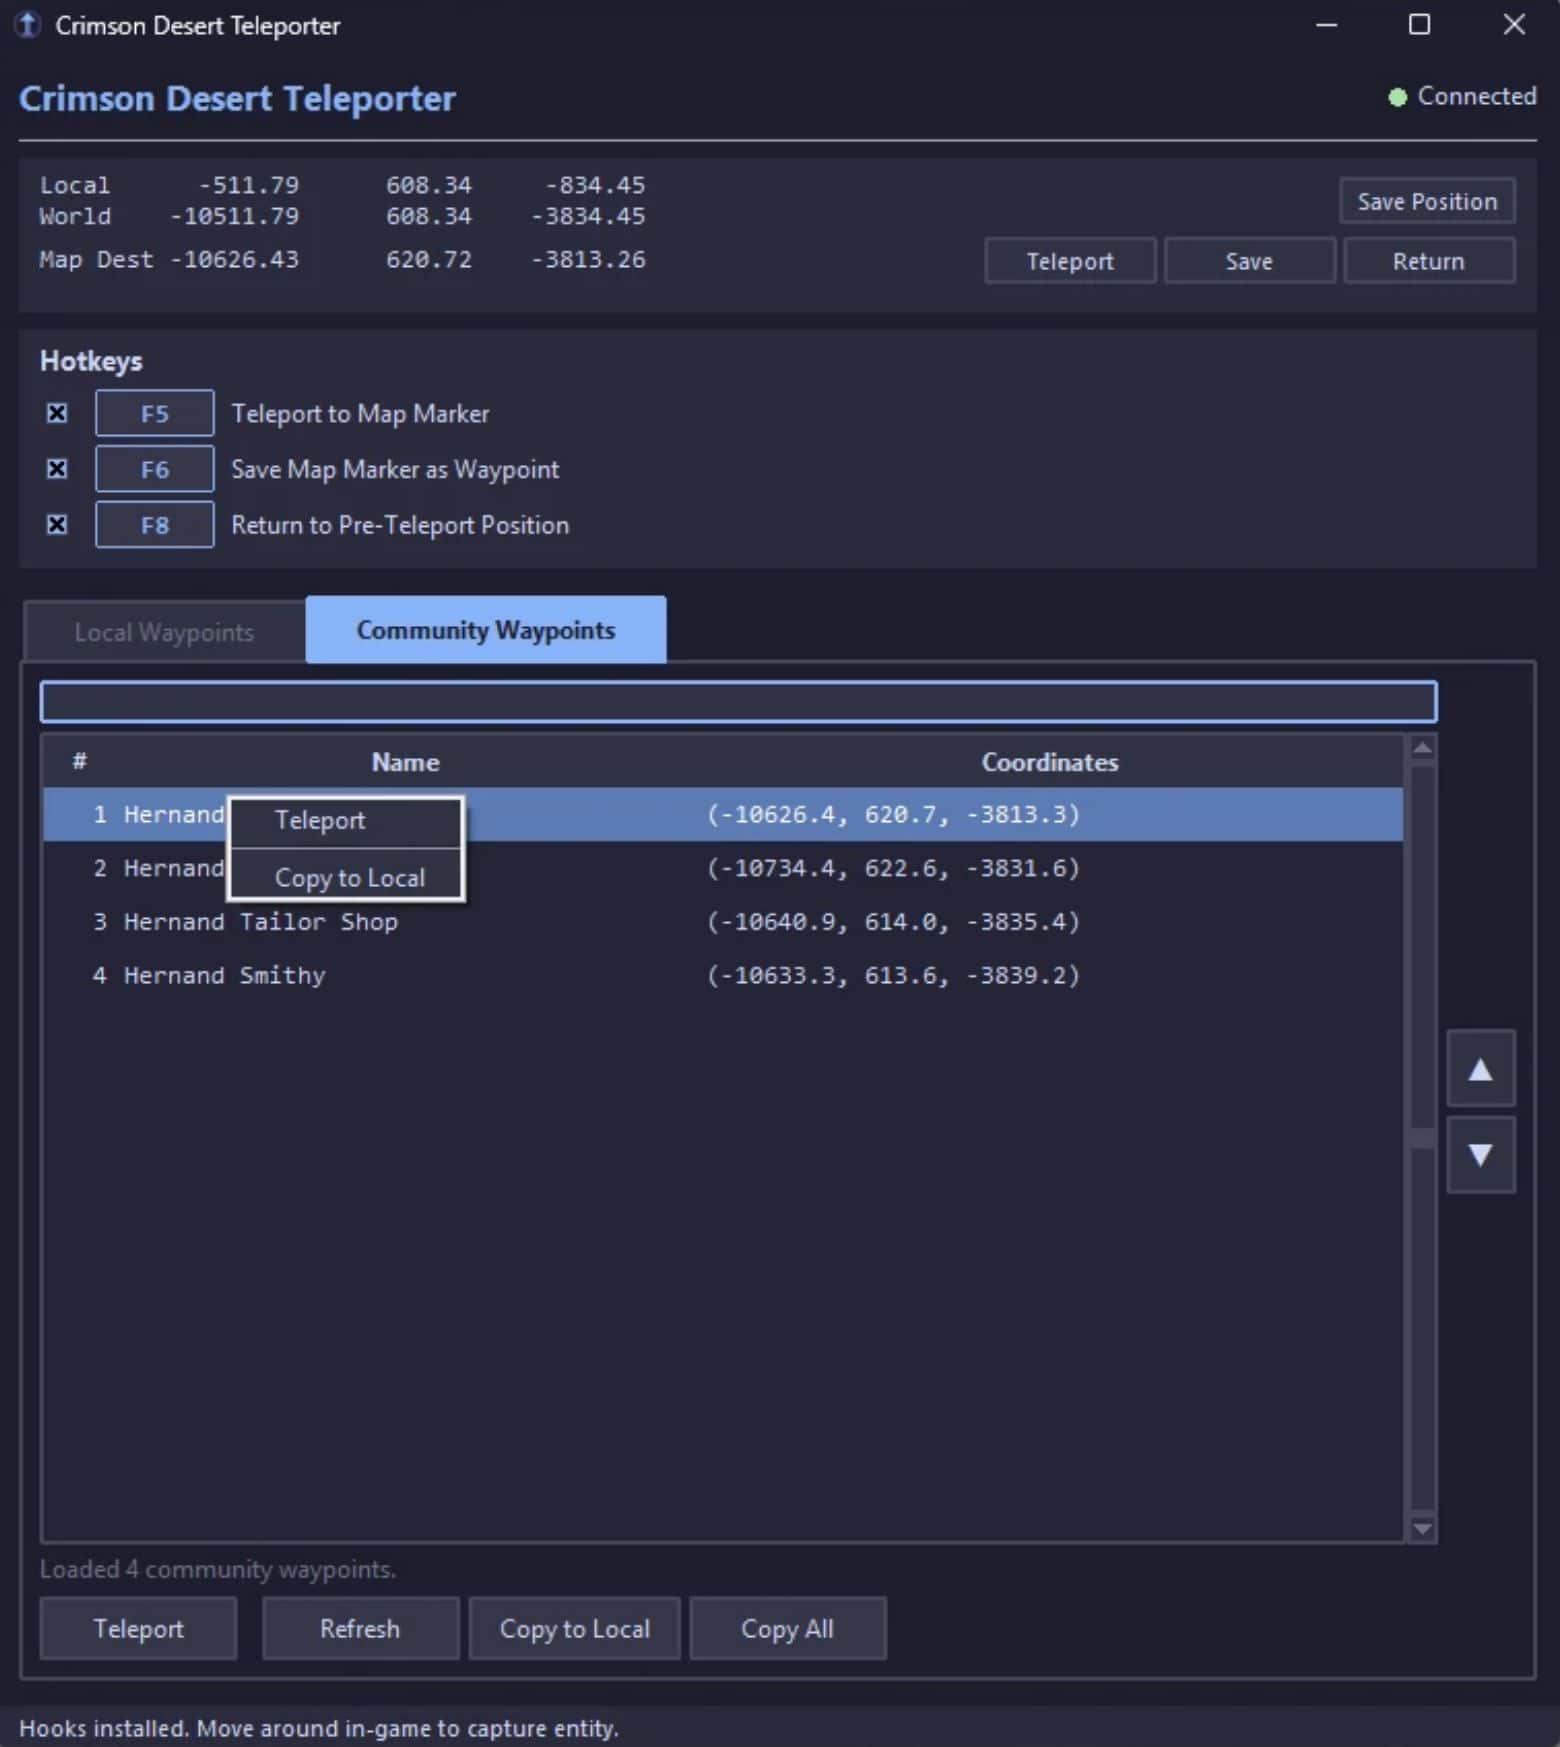Rebind the F5 hotkey button
1560x1747 pixels.
click(154, 413)
